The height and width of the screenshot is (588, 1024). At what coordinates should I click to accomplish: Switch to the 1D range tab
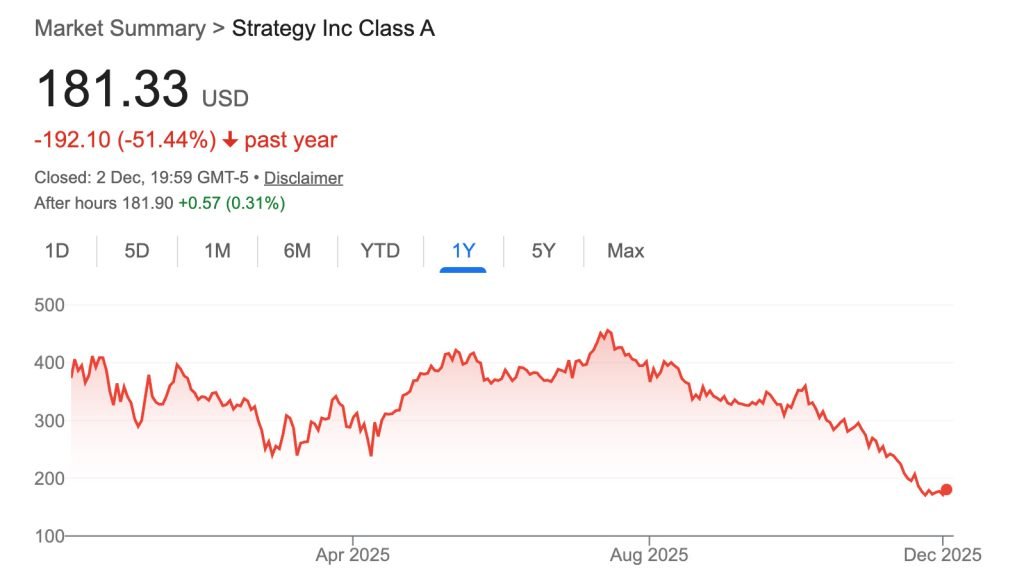57,251
